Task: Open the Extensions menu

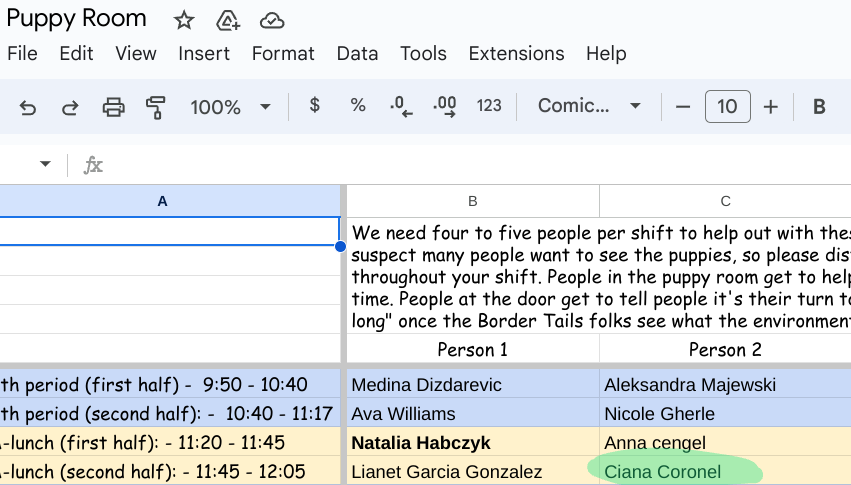Action: click(x=516, y=54)
